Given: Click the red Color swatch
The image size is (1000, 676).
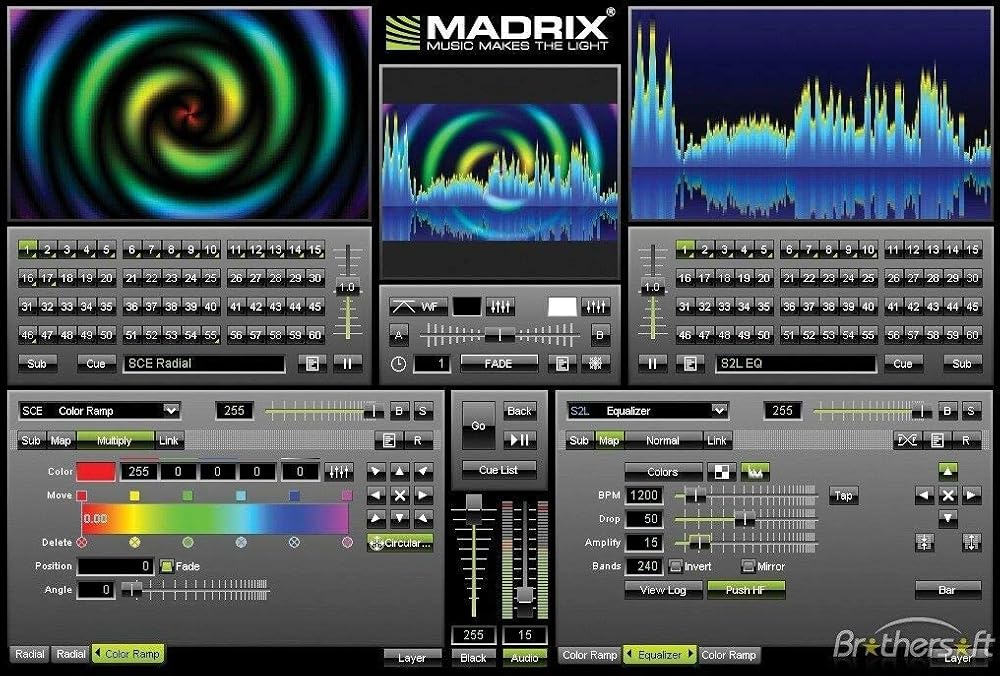Looking at the screenshot, I should [x=96, y=472].
